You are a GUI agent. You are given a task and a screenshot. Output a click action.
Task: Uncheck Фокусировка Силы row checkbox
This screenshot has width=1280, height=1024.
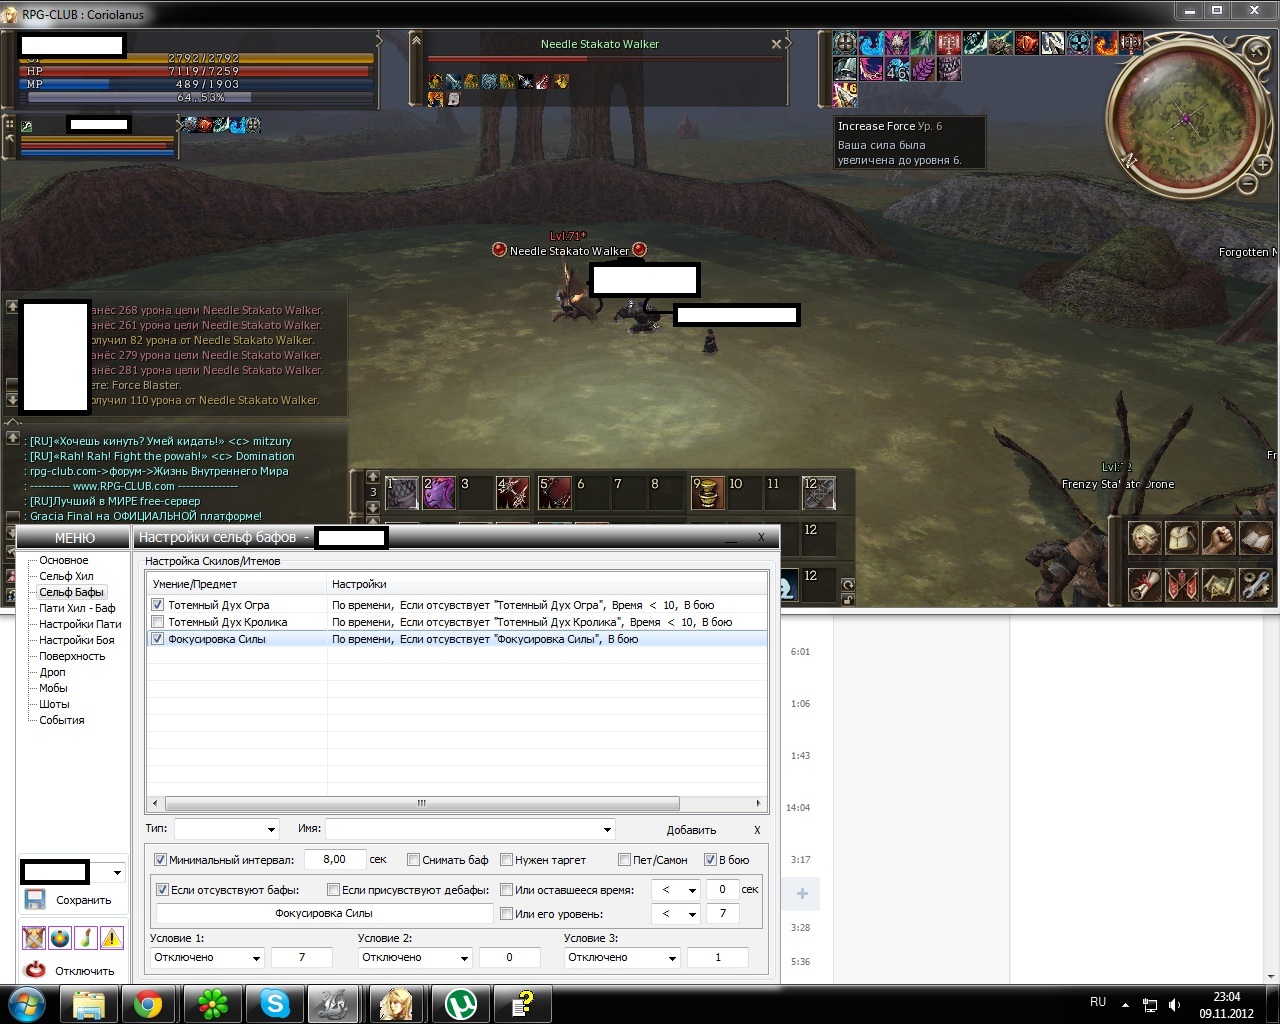[157, 639]
